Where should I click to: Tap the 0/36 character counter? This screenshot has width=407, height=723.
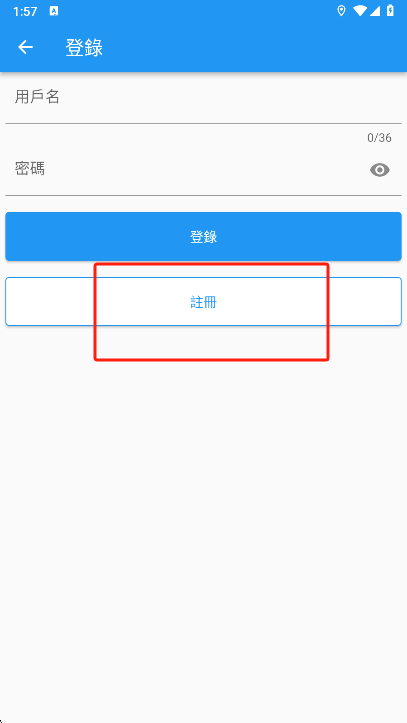click(x=379, y=137)
